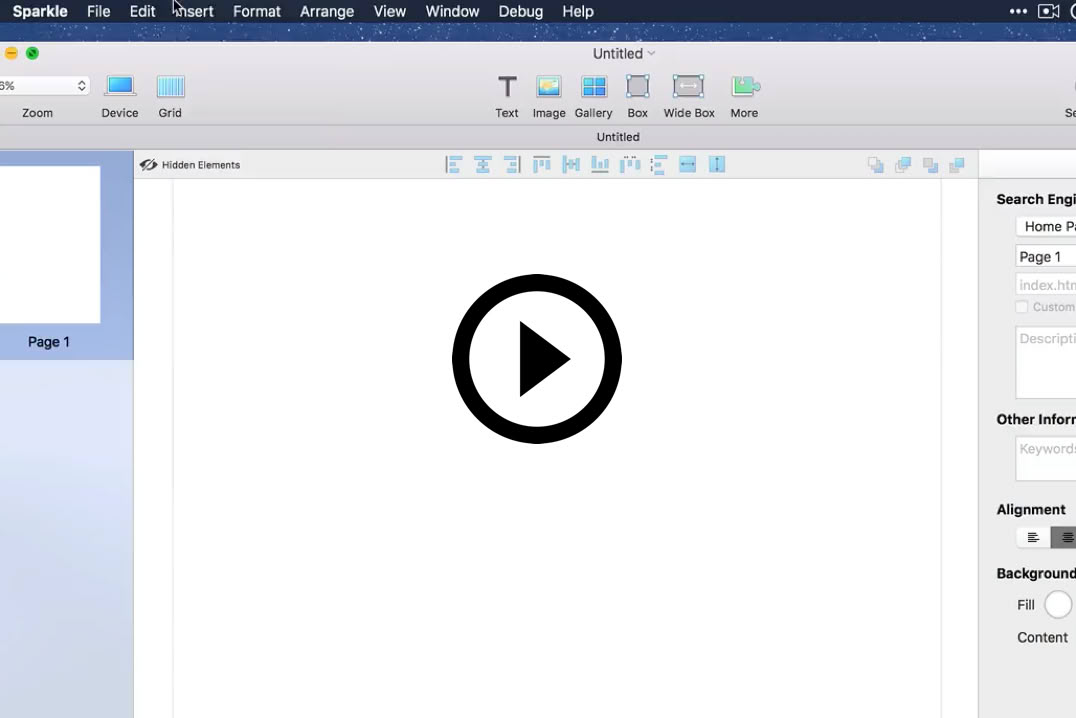This screenshot has height=718, width=1076.
Task: Center elements horizontally with align icon
Action: click(x=482, y=165)
